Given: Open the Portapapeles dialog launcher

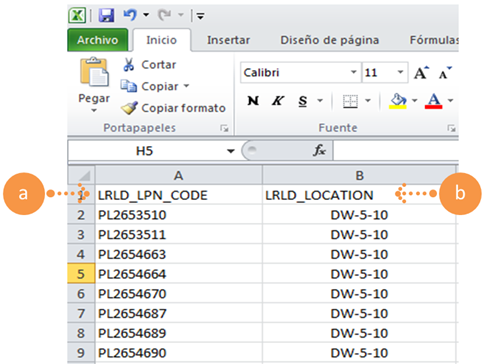Looking at the screenshot, I should click(224, 128).
